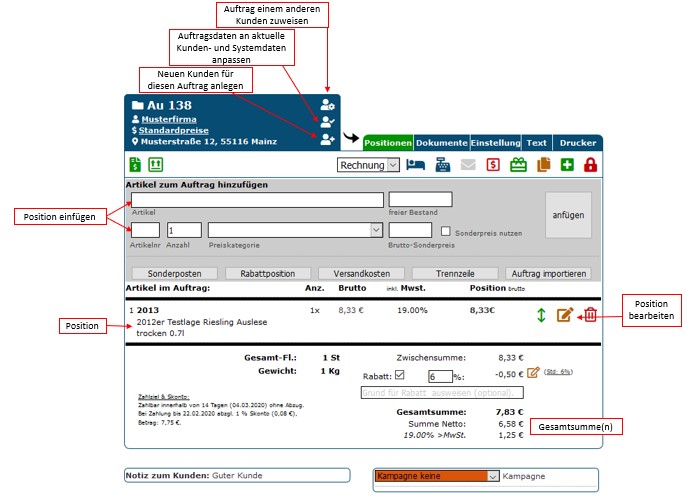The width and height of the screenshot is (687, 502).
Task: Enable the Sonderpreis nutzen checkbox
Action: coord(446,232)
